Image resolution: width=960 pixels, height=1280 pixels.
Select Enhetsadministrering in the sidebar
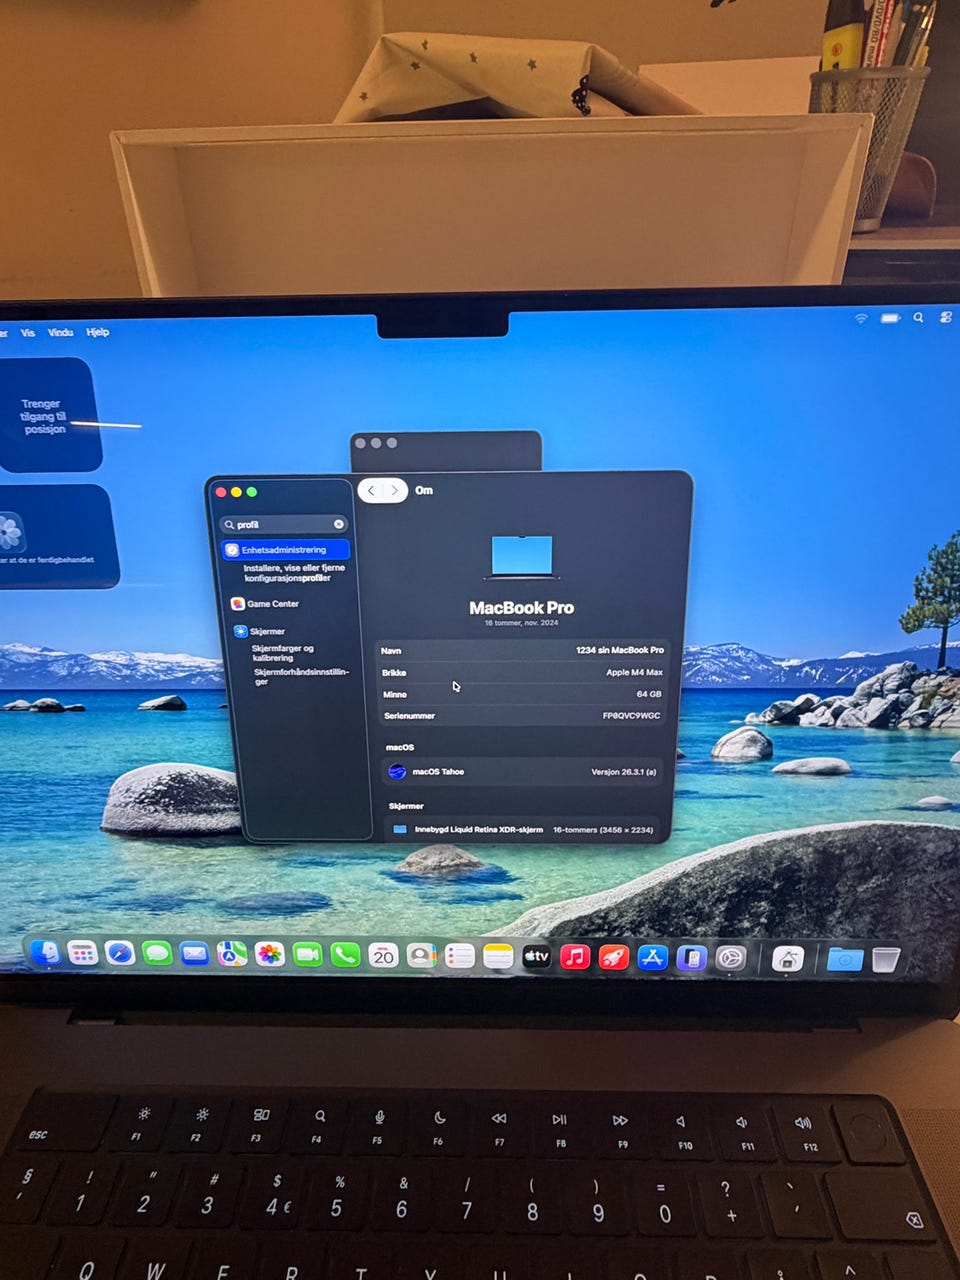[x=286, y=550]
